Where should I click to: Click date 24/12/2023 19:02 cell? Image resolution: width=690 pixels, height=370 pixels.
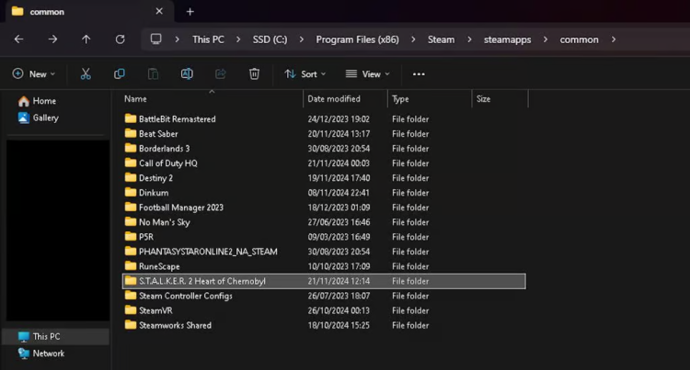tap(338, 119)
